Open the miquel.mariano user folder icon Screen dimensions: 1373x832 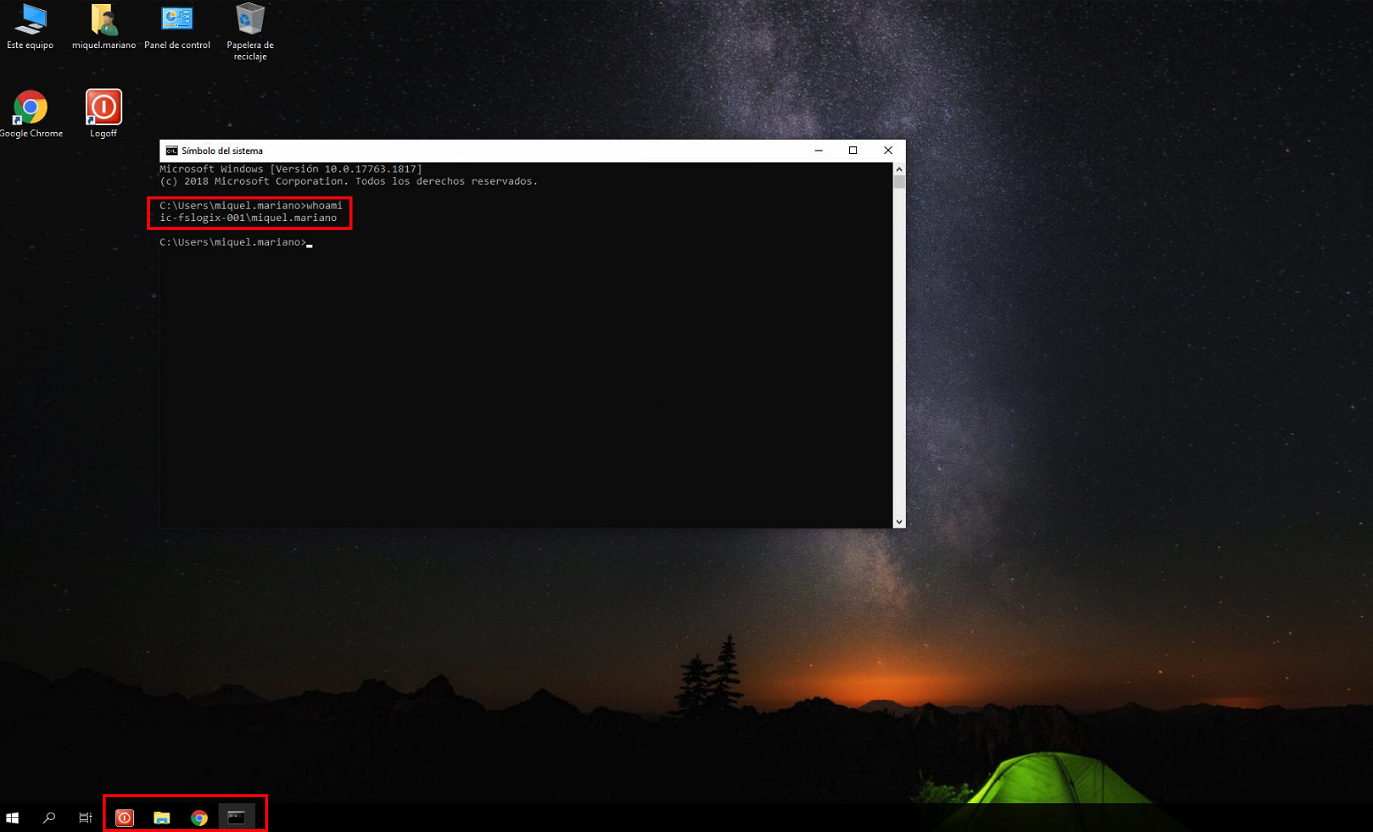tap(104, 26)
